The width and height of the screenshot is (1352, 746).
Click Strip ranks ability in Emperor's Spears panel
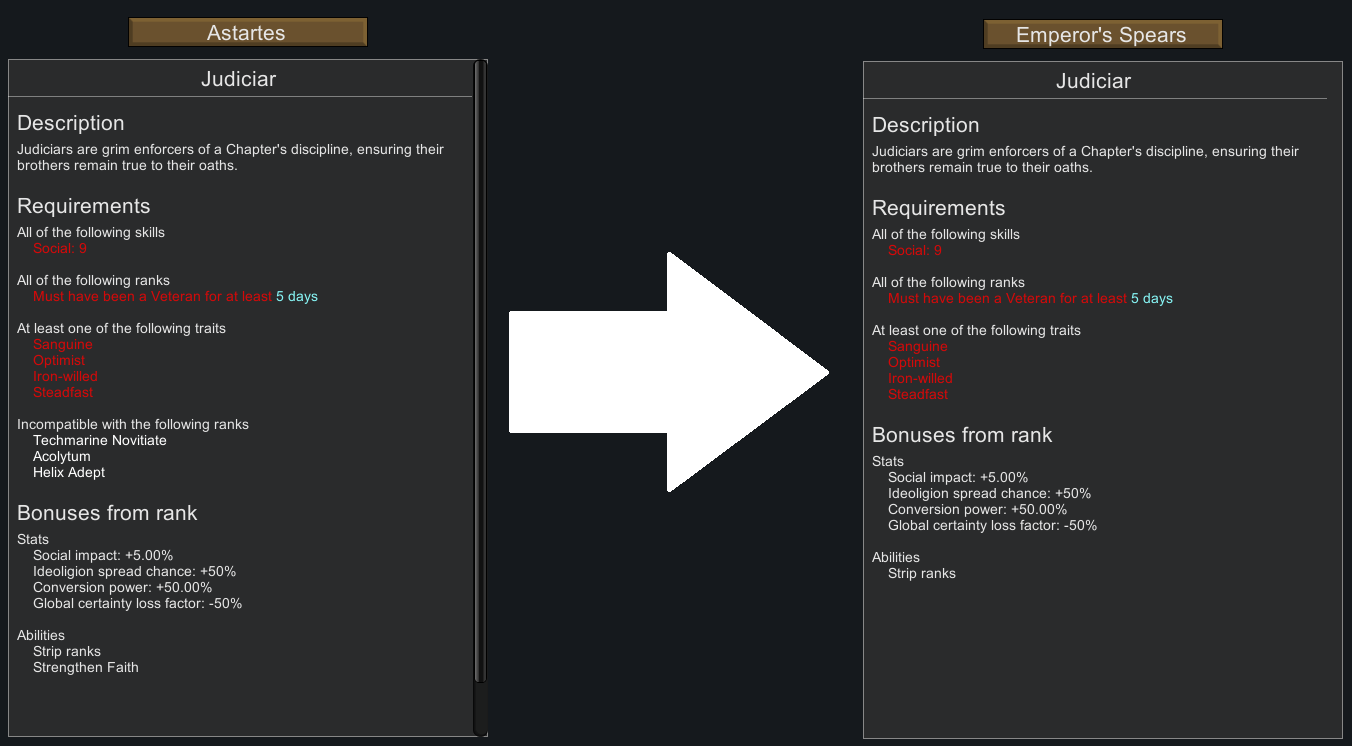click(x=922, y=573)
